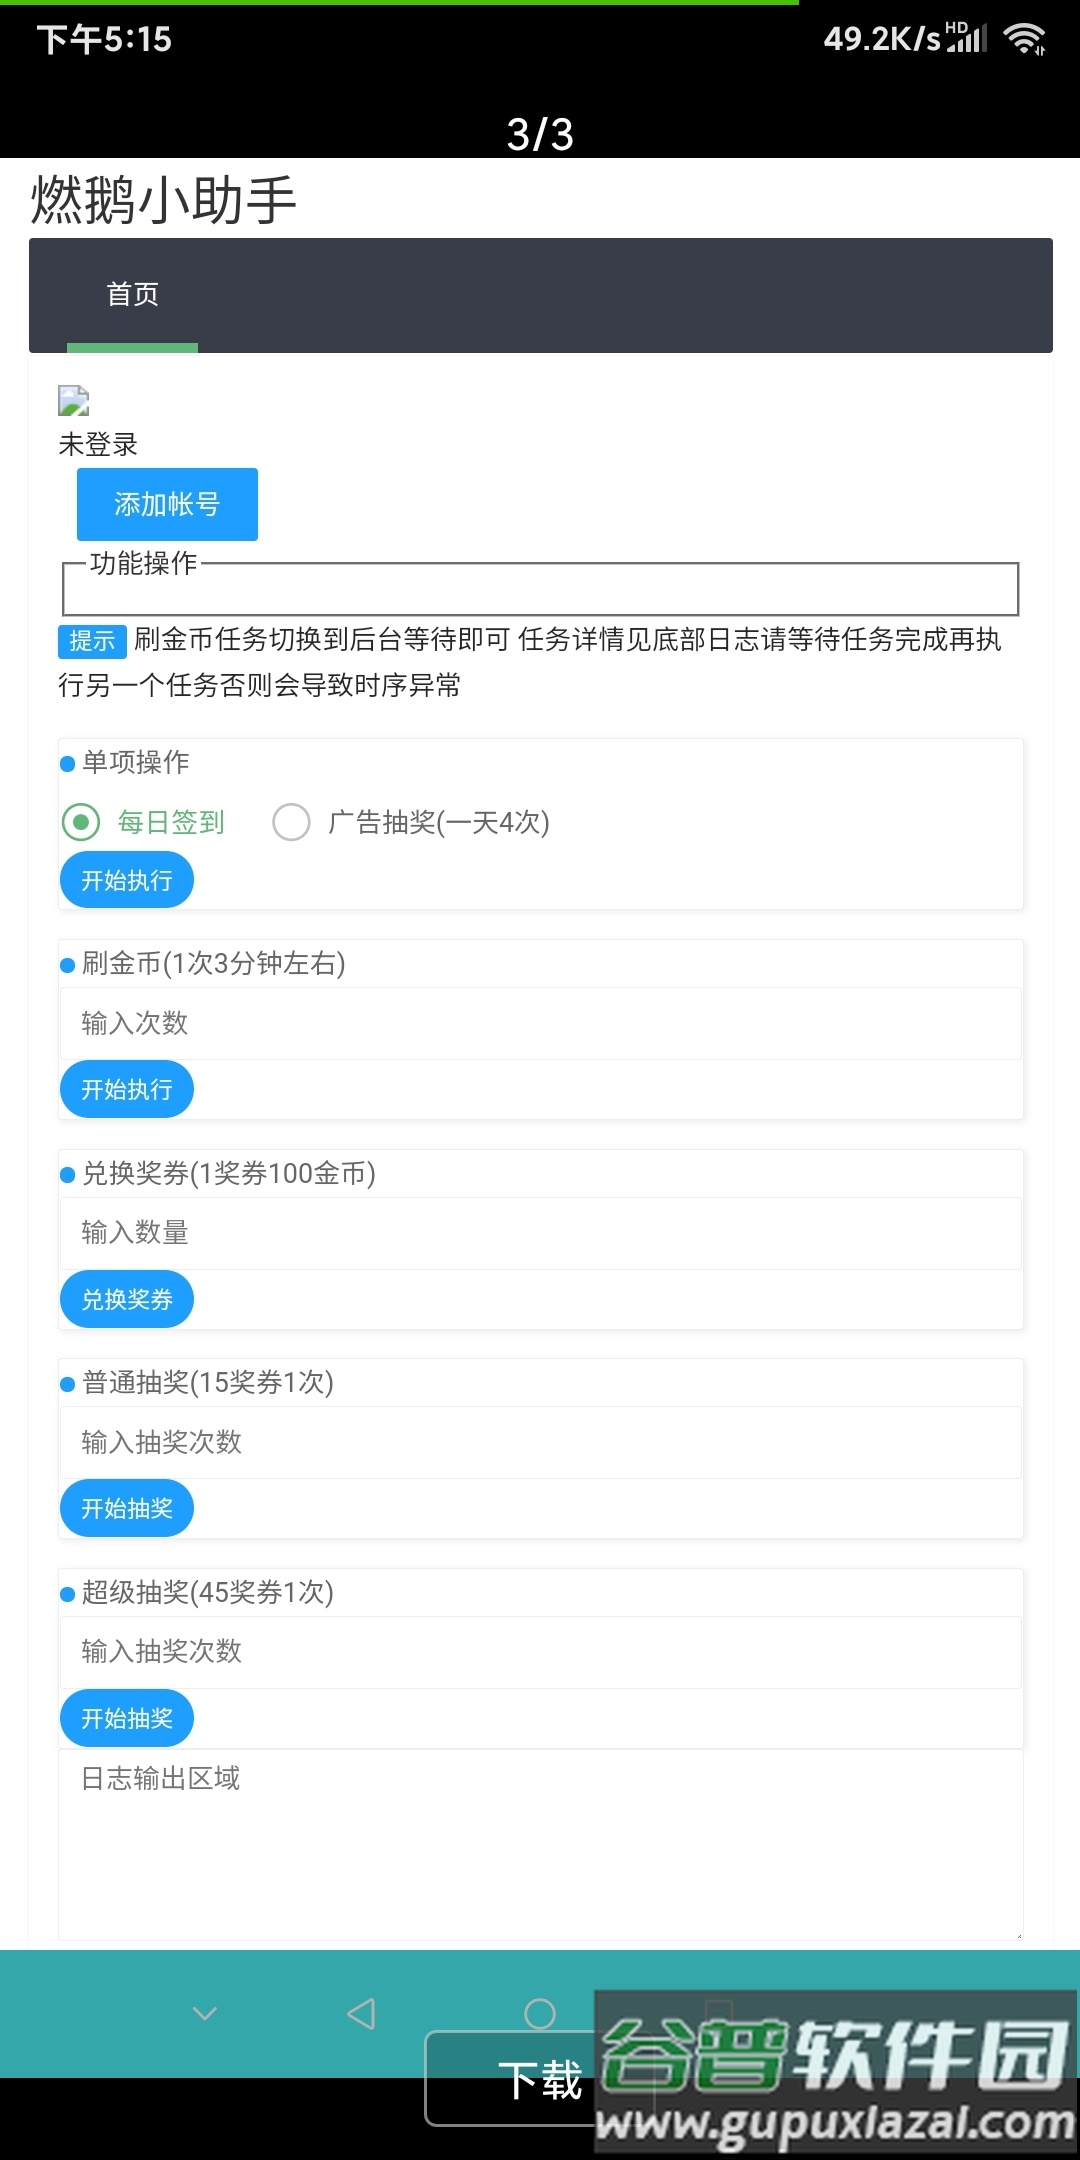Image resolution: width=1080 pixels, height=2160 pixels.
Task: Tap the 兑换奖券 button
Action: [x=126, y=1298]
